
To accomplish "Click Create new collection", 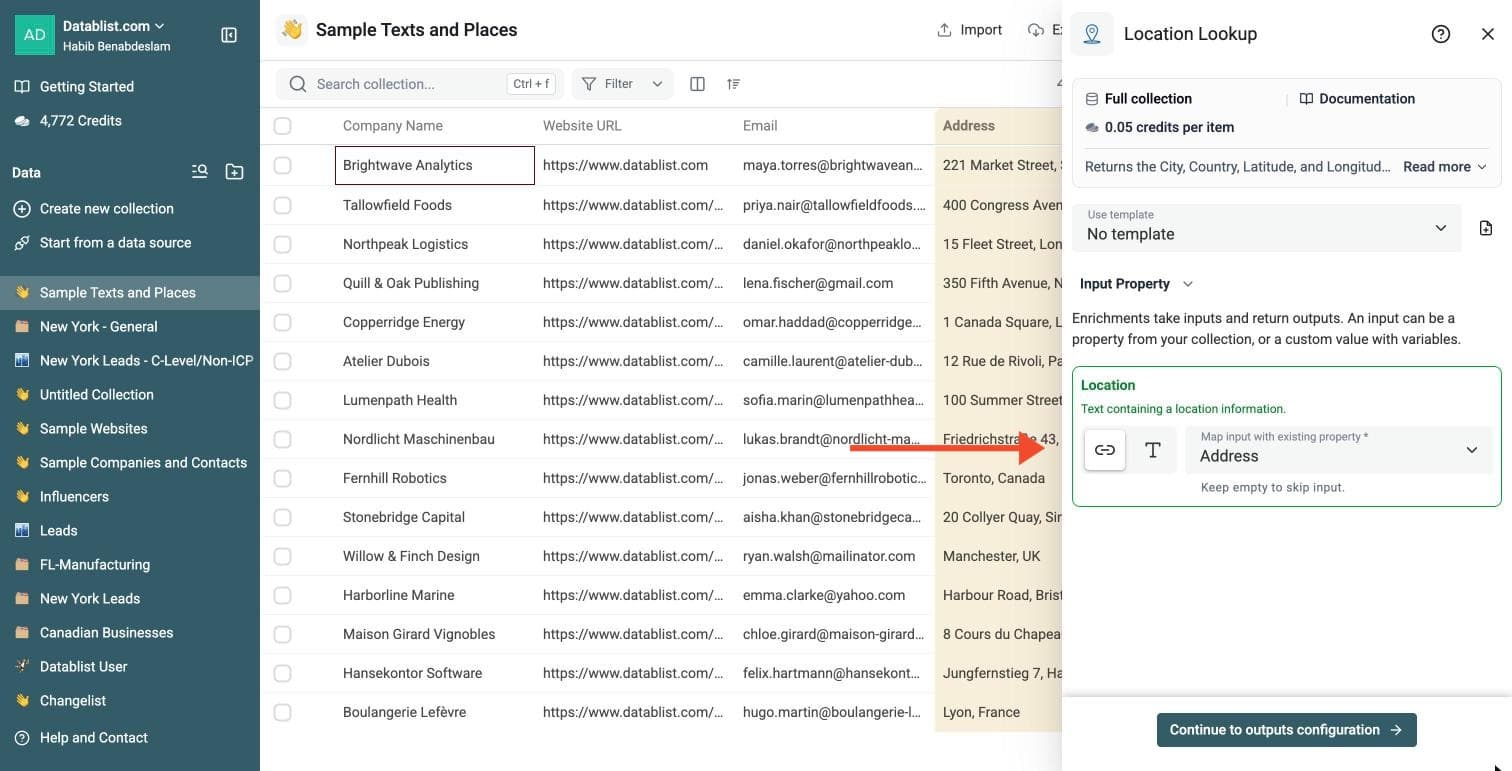I will click(107, 209).
